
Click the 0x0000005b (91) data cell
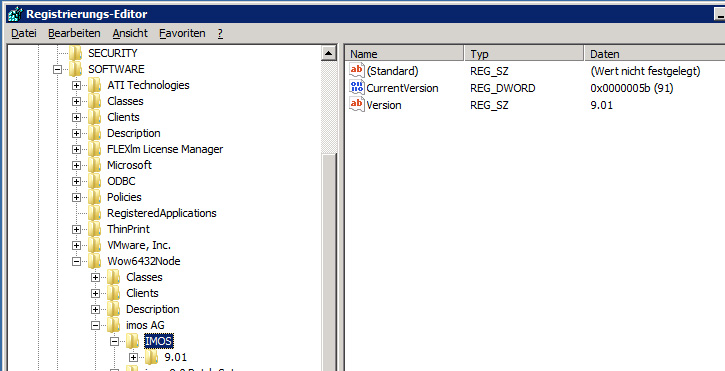tap(632, 88)
